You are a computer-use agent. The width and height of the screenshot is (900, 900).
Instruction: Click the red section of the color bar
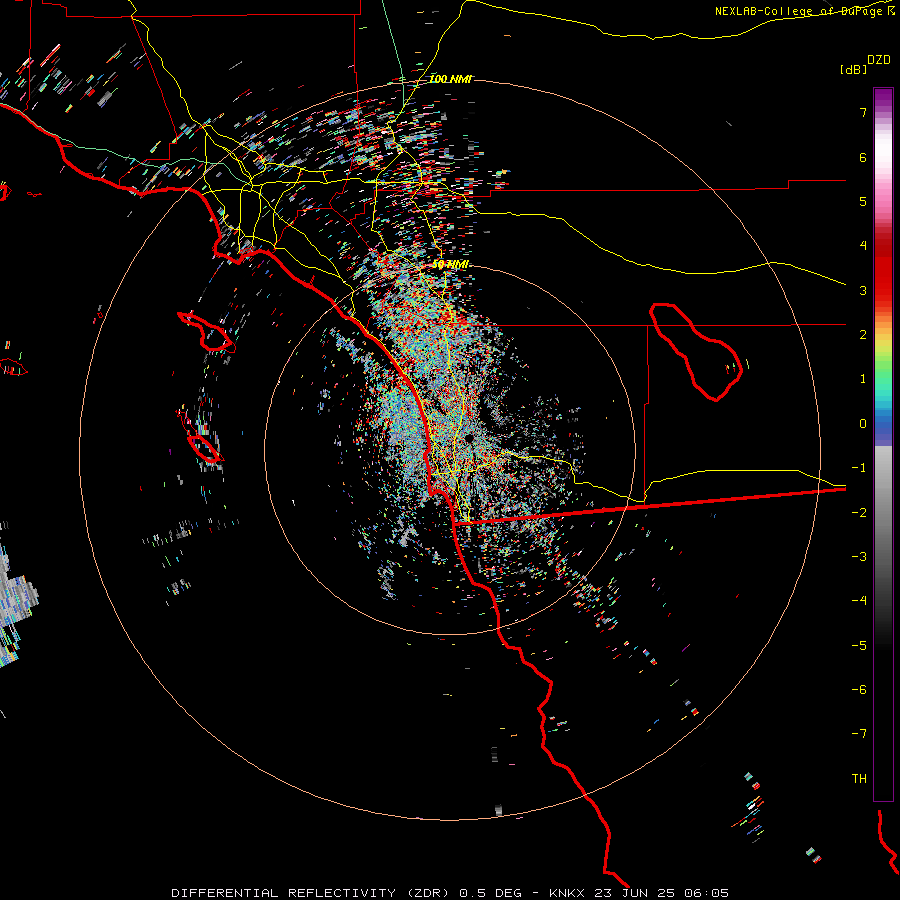click(x=883, y=270)
